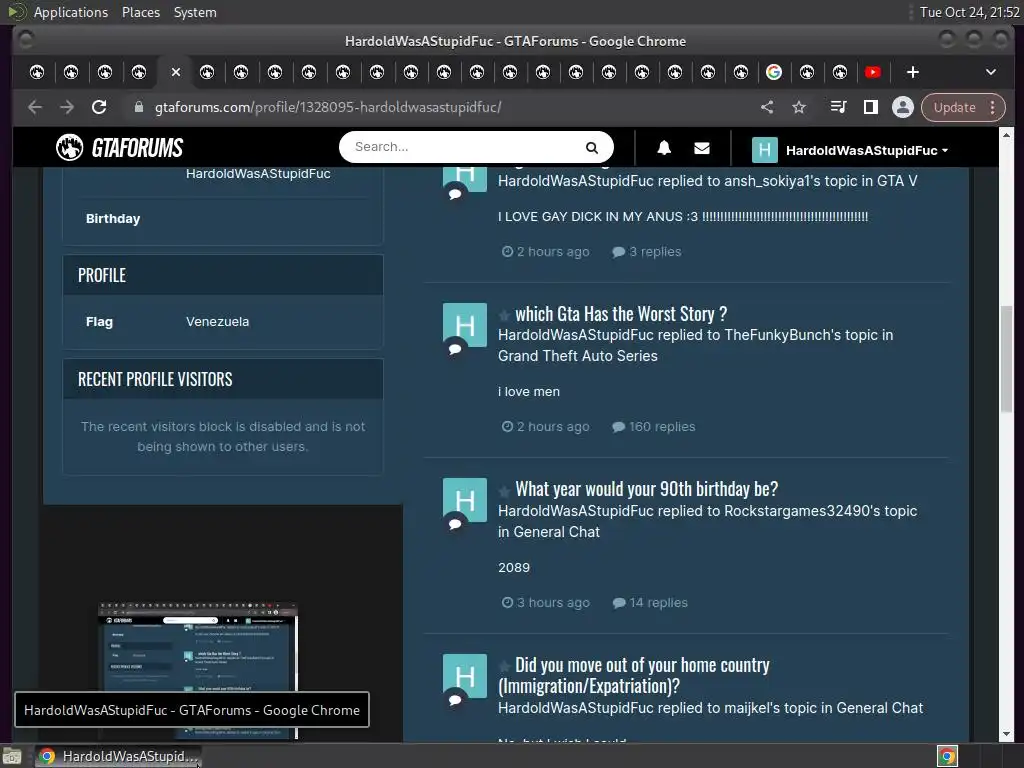Open the Applications menu
Image resolution: width=1024 pixels, height=768 pixels.
[71, 12]
